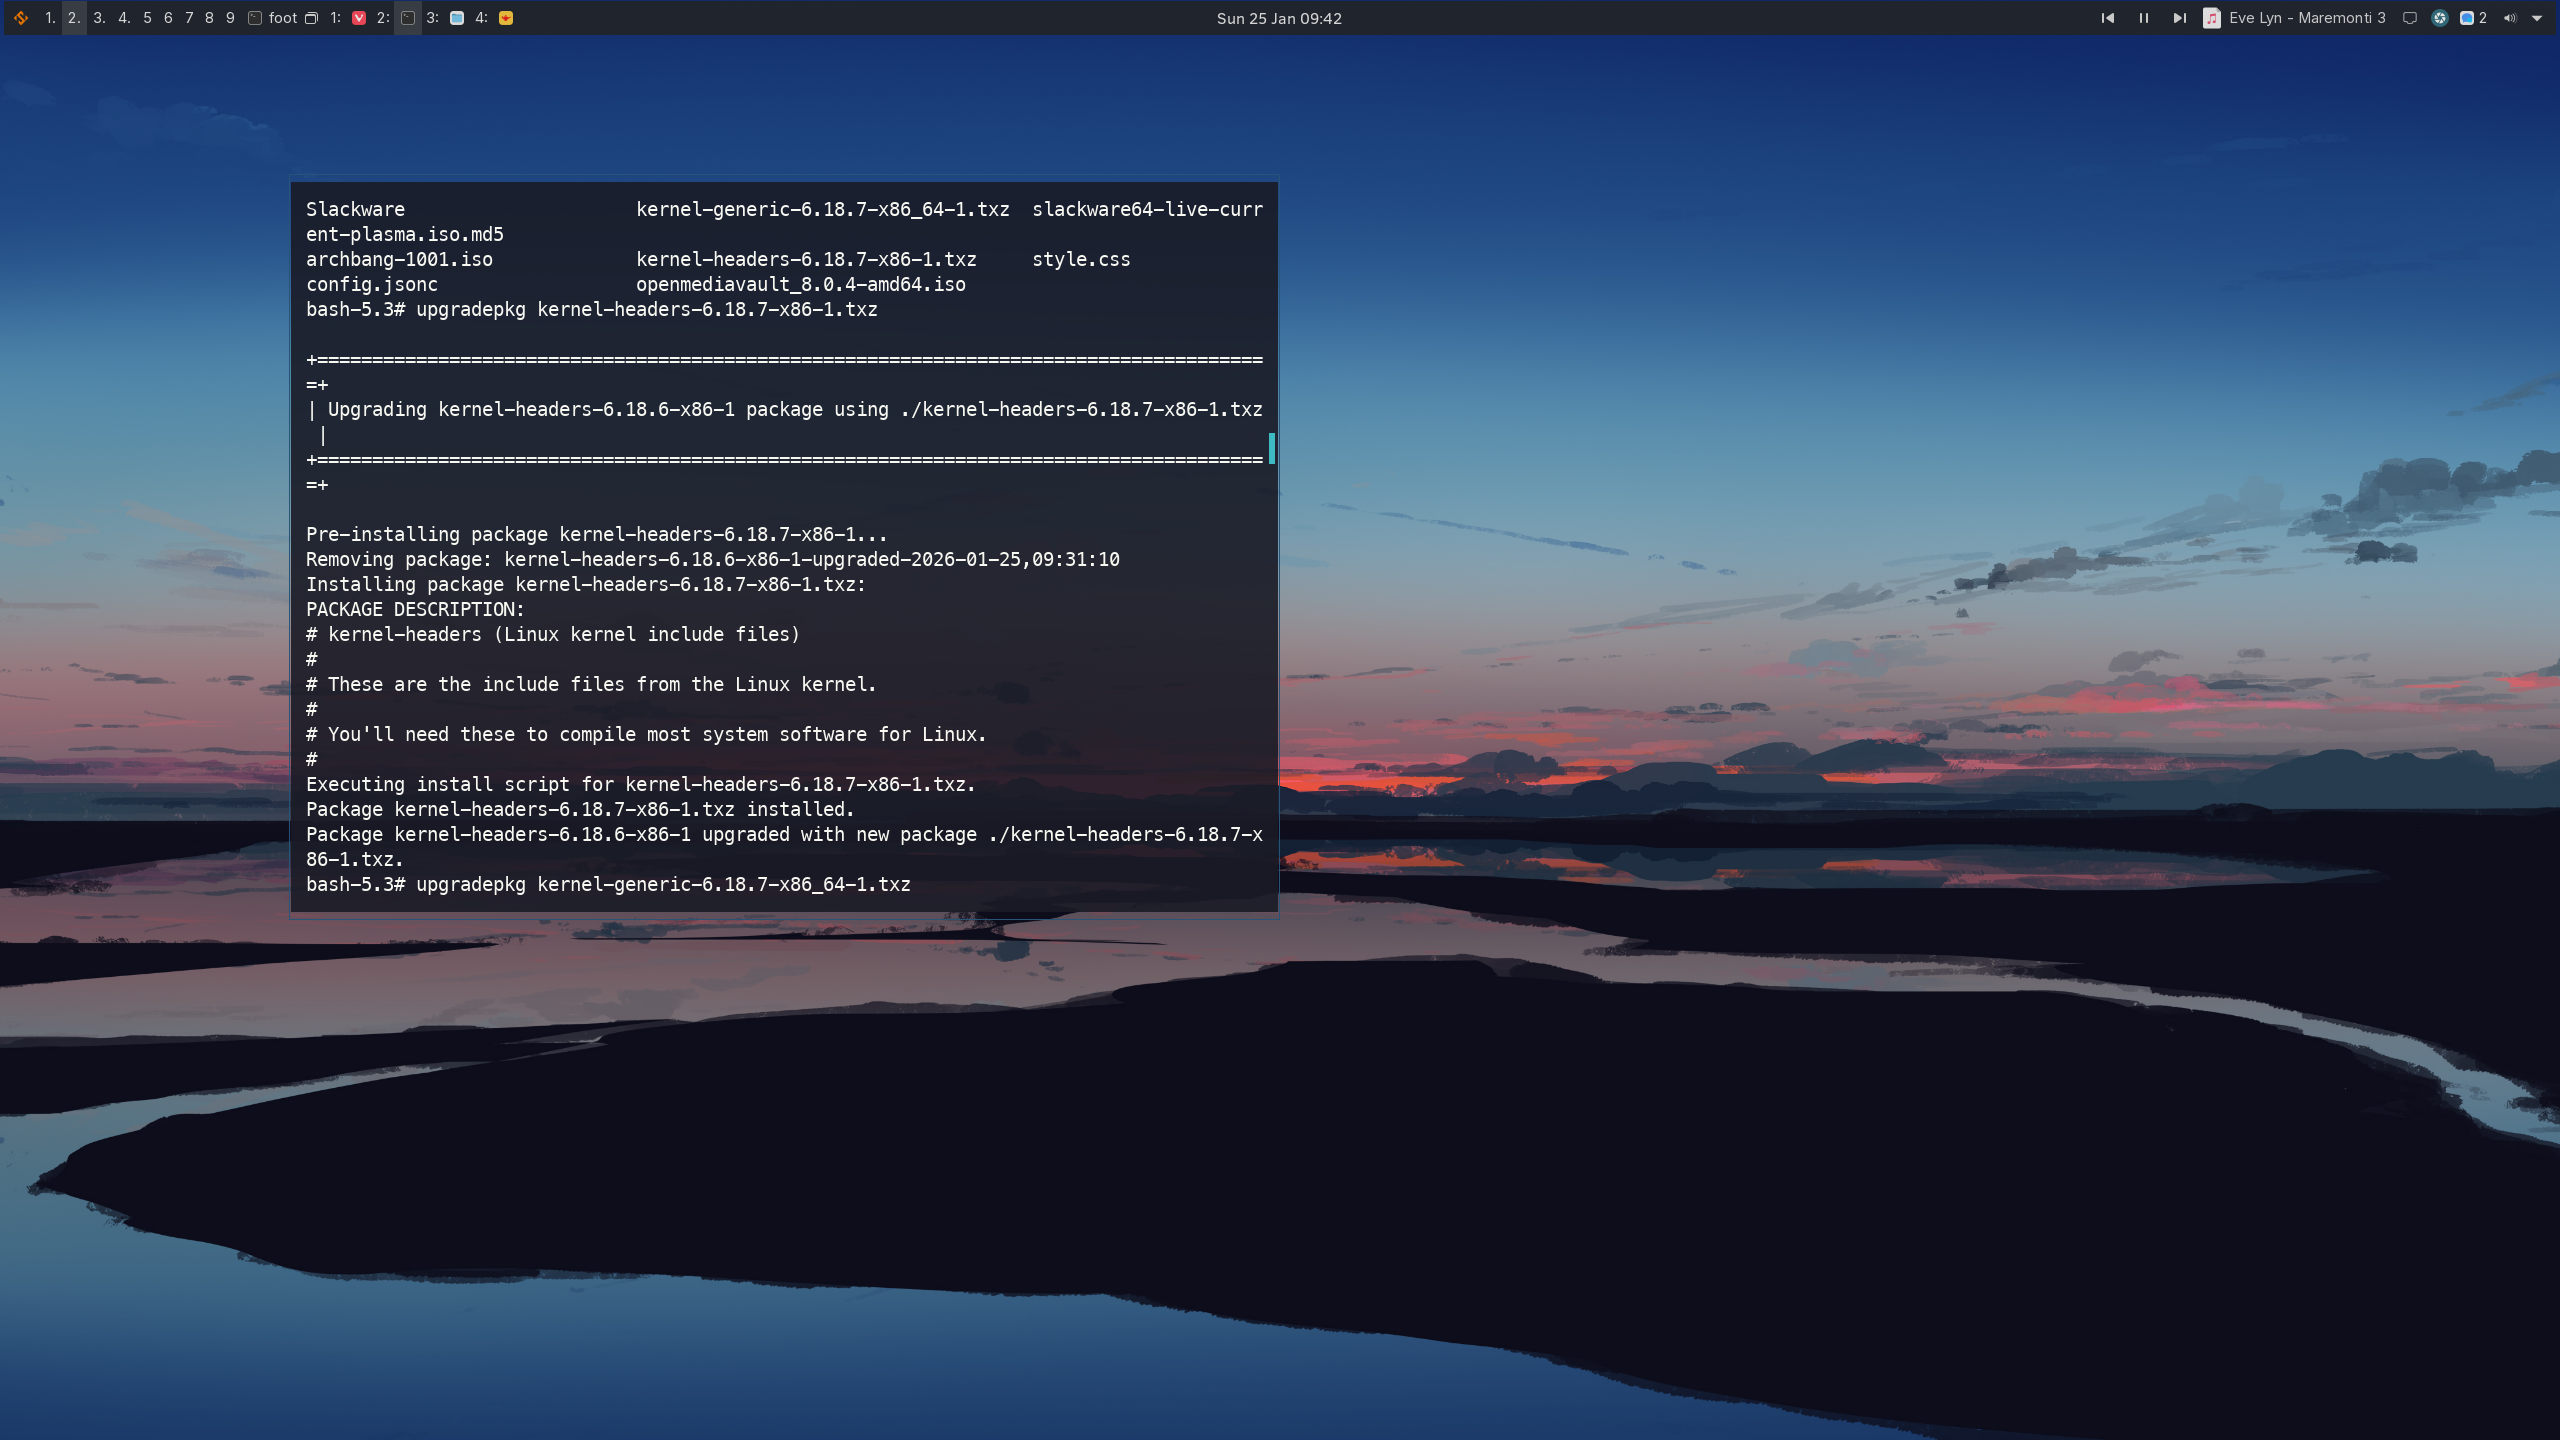Image resolution: width=2560 pixels, height=1440 pixels.
Task: Click the file manager folder icon
Action: (x=457, y=18)
